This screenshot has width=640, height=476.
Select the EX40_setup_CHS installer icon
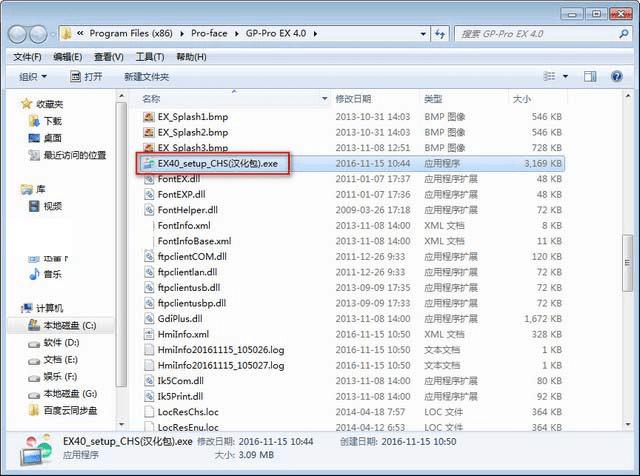click(x=148, y=164)
